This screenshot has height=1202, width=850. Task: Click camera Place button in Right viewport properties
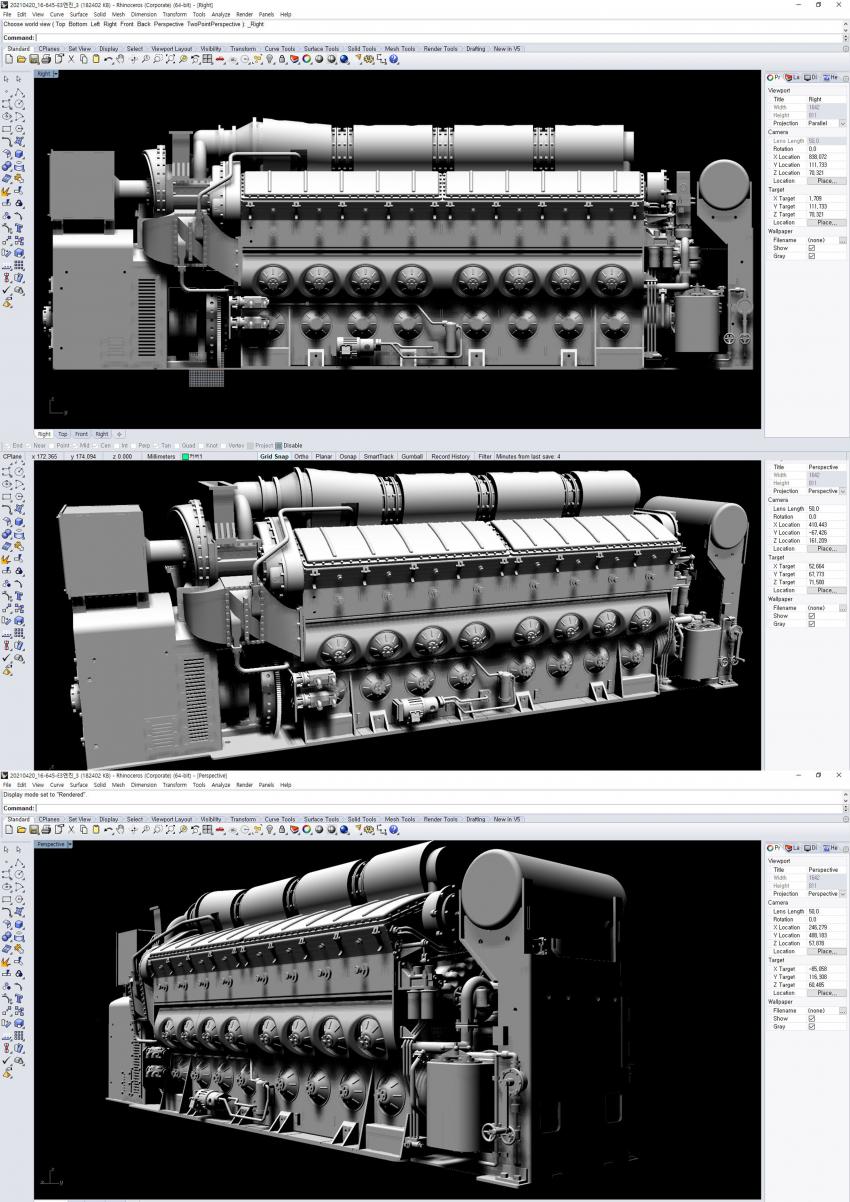826,181
